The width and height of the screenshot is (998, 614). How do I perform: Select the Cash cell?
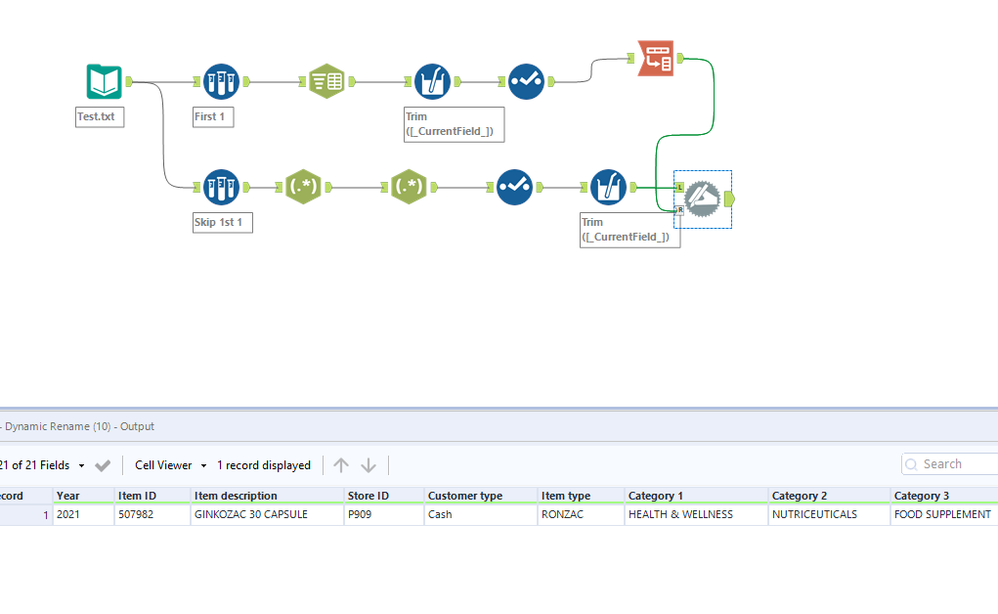(481, 514)
